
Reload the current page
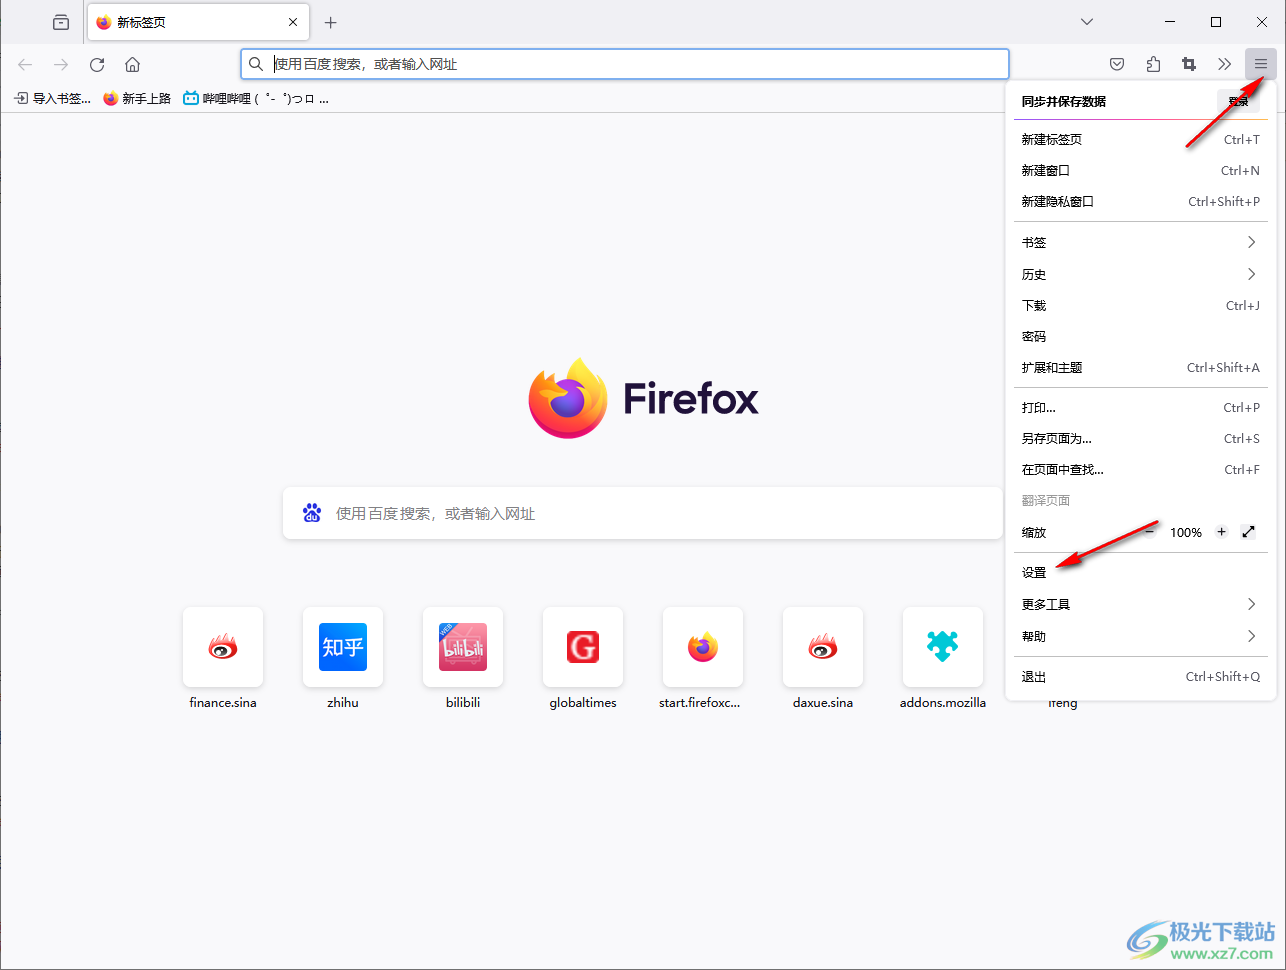point(97,64)
